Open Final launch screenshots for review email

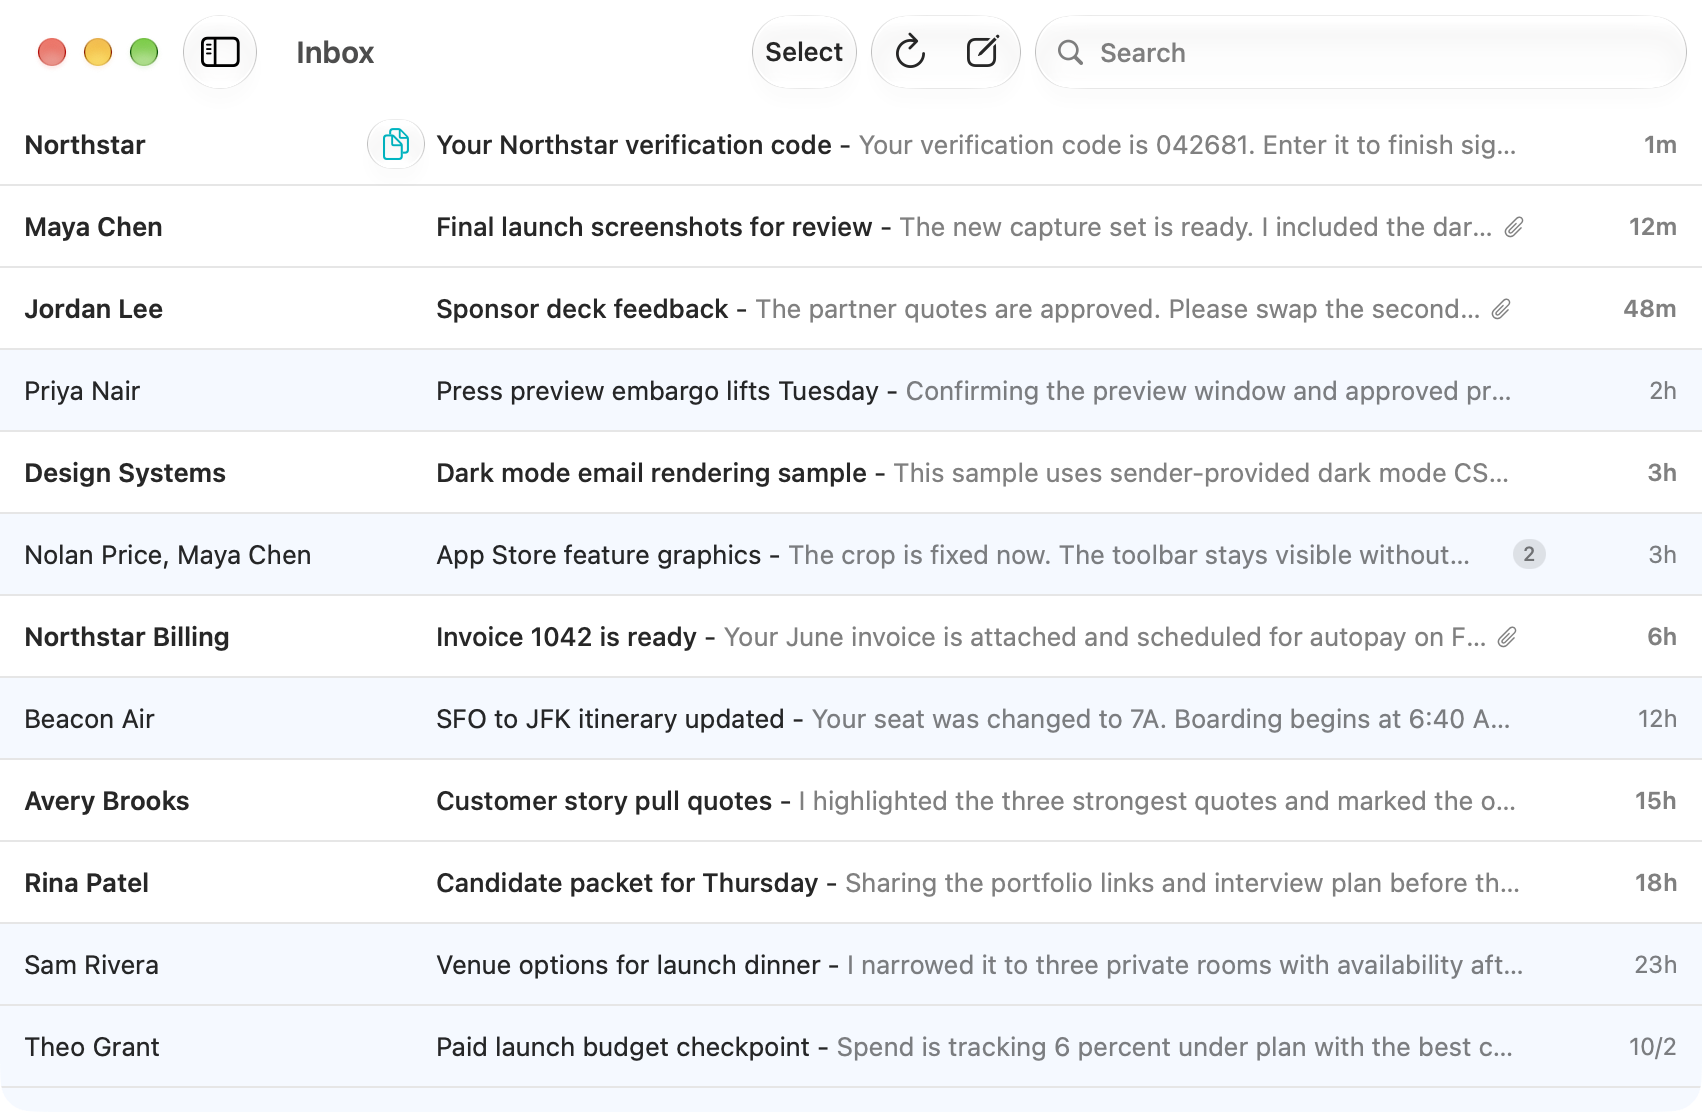pyautogui.click(x=851, y=227)
